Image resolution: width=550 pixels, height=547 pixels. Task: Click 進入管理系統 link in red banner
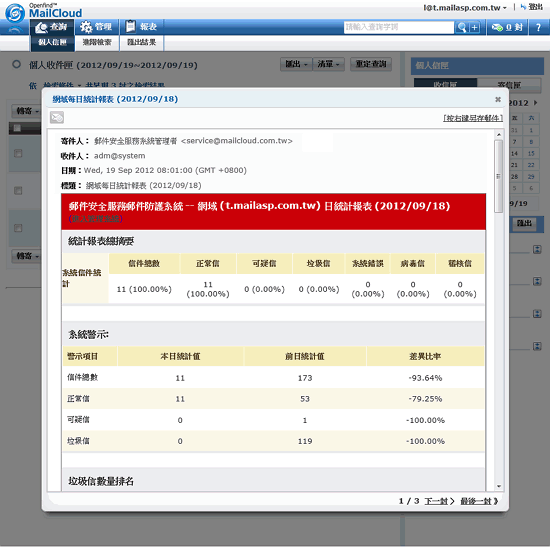96,219
